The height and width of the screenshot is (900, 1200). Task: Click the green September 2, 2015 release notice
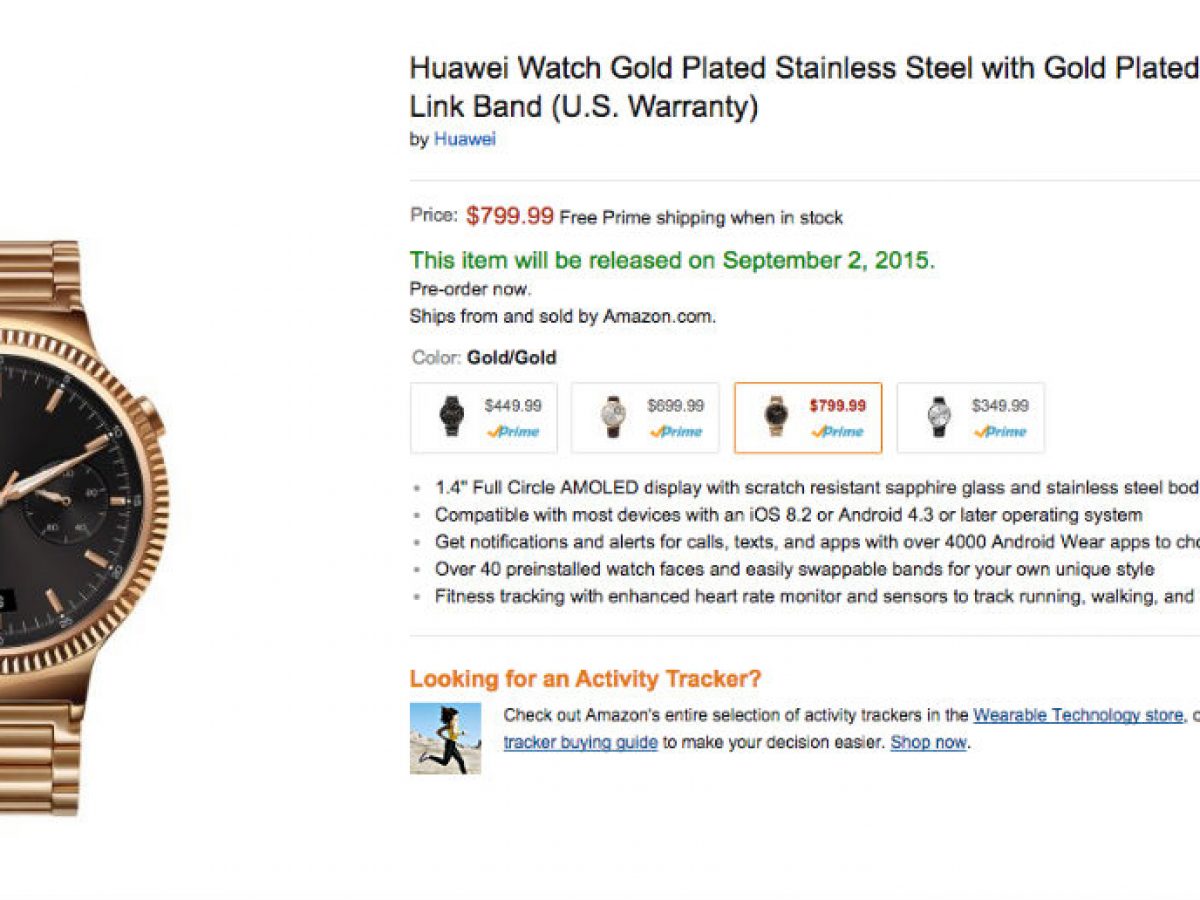point(672,261)
